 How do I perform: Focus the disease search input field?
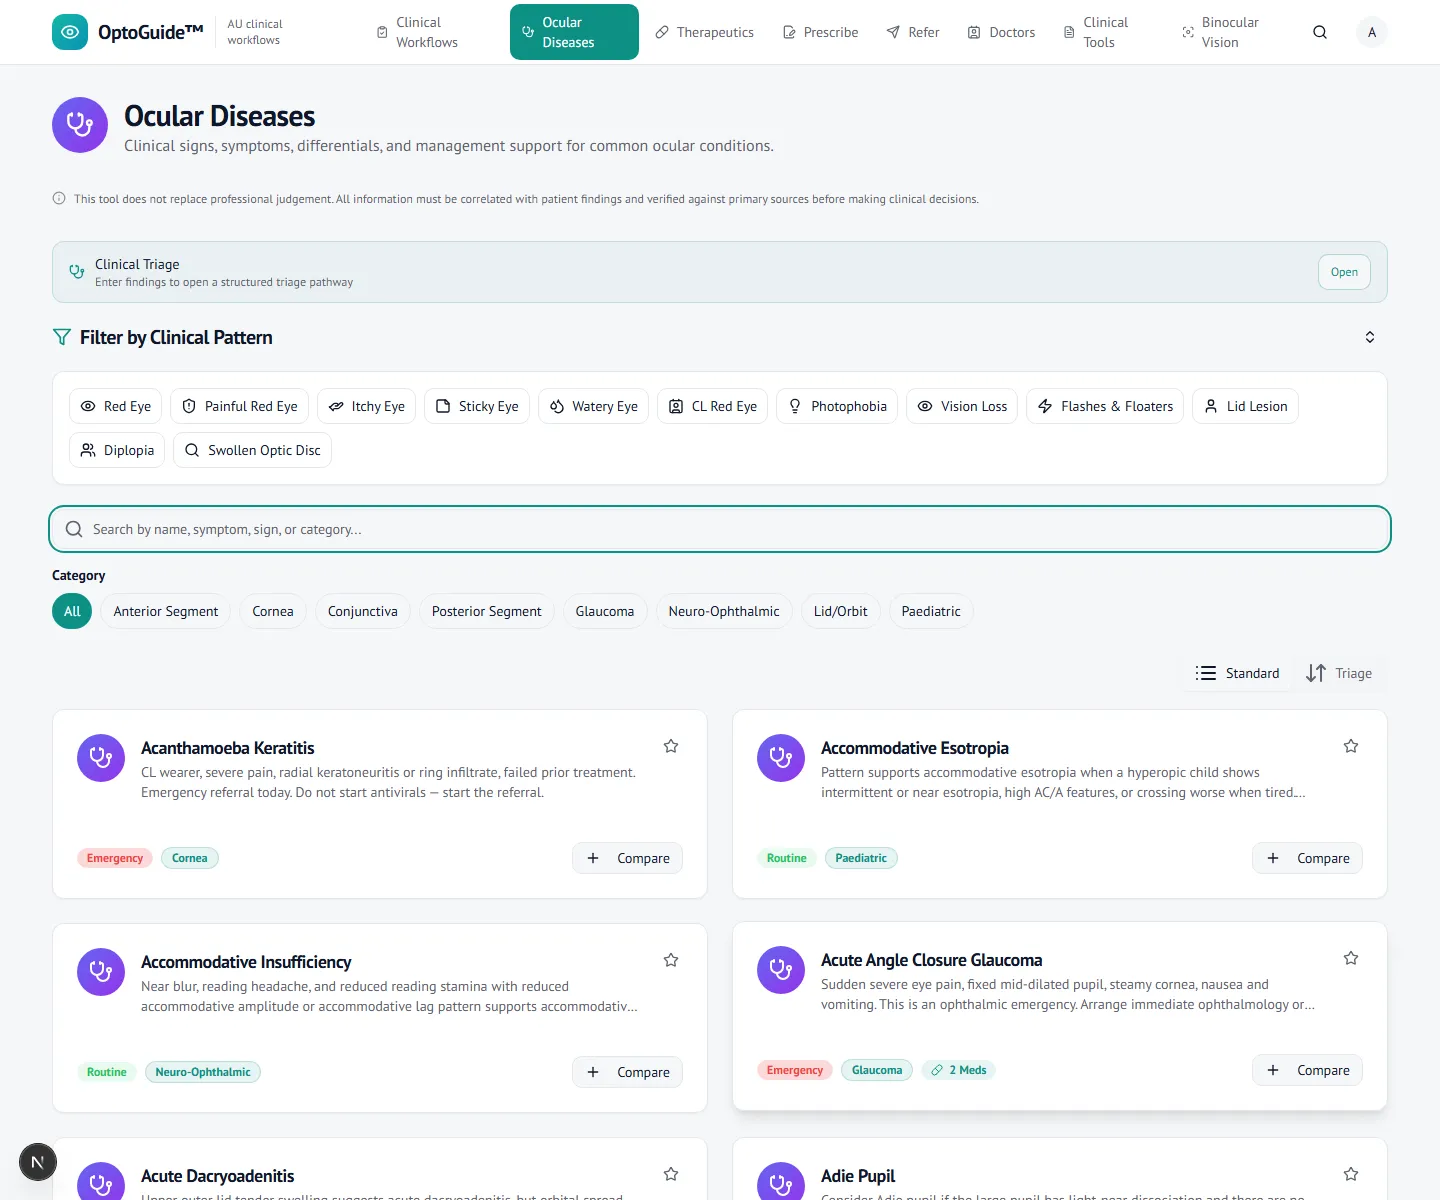[720, 529]
